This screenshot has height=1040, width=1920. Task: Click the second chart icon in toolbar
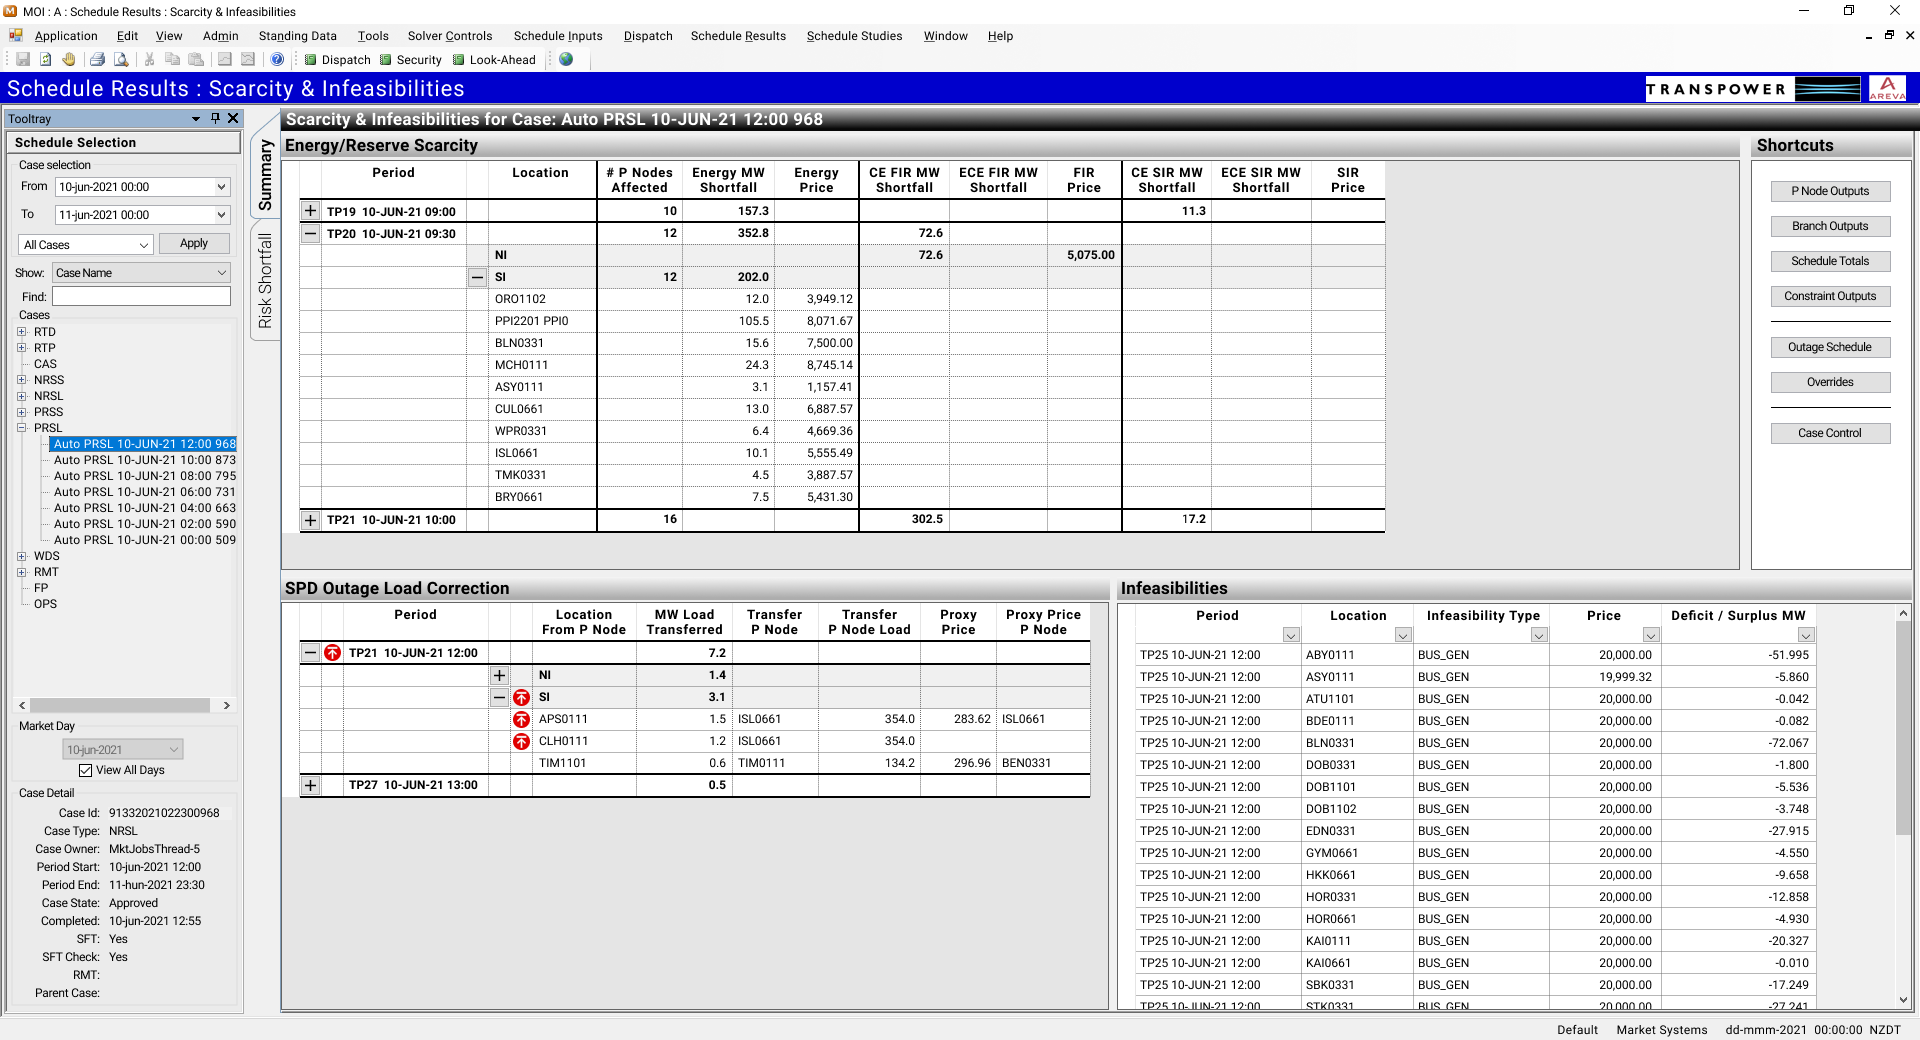point(248,60)
